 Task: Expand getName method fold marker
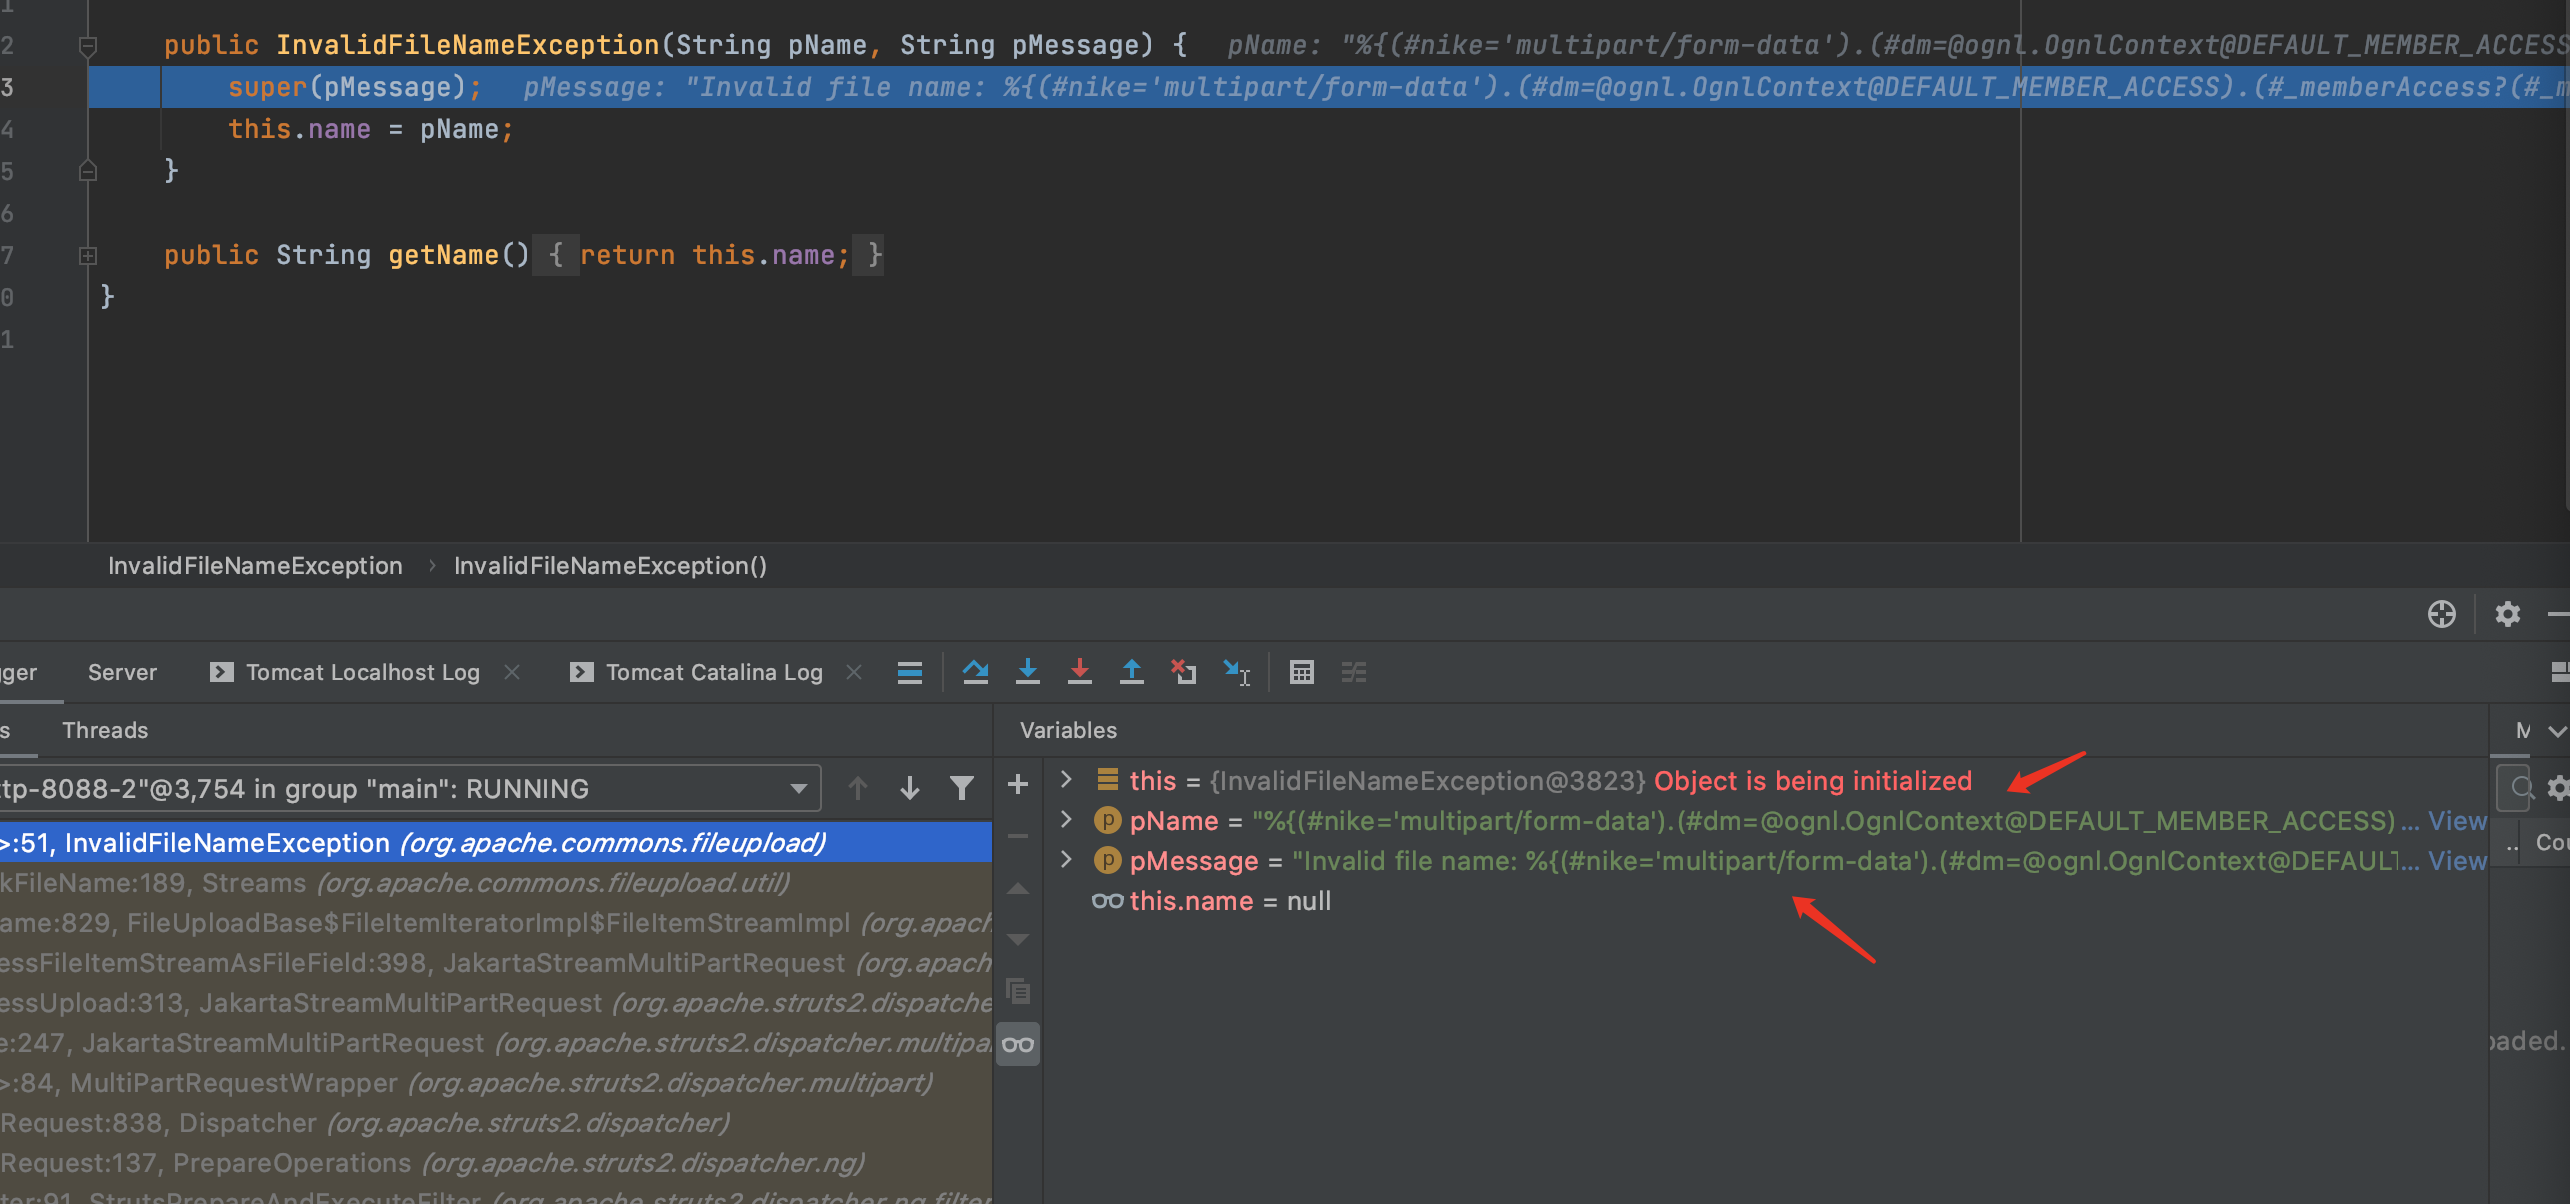(88, 256)
